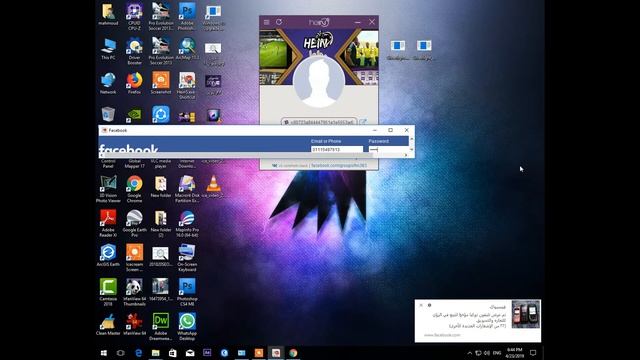Screen dimensions: 640x360
Task: Select the Macrorit Disk Partition icon
Action: coord(187,189)
